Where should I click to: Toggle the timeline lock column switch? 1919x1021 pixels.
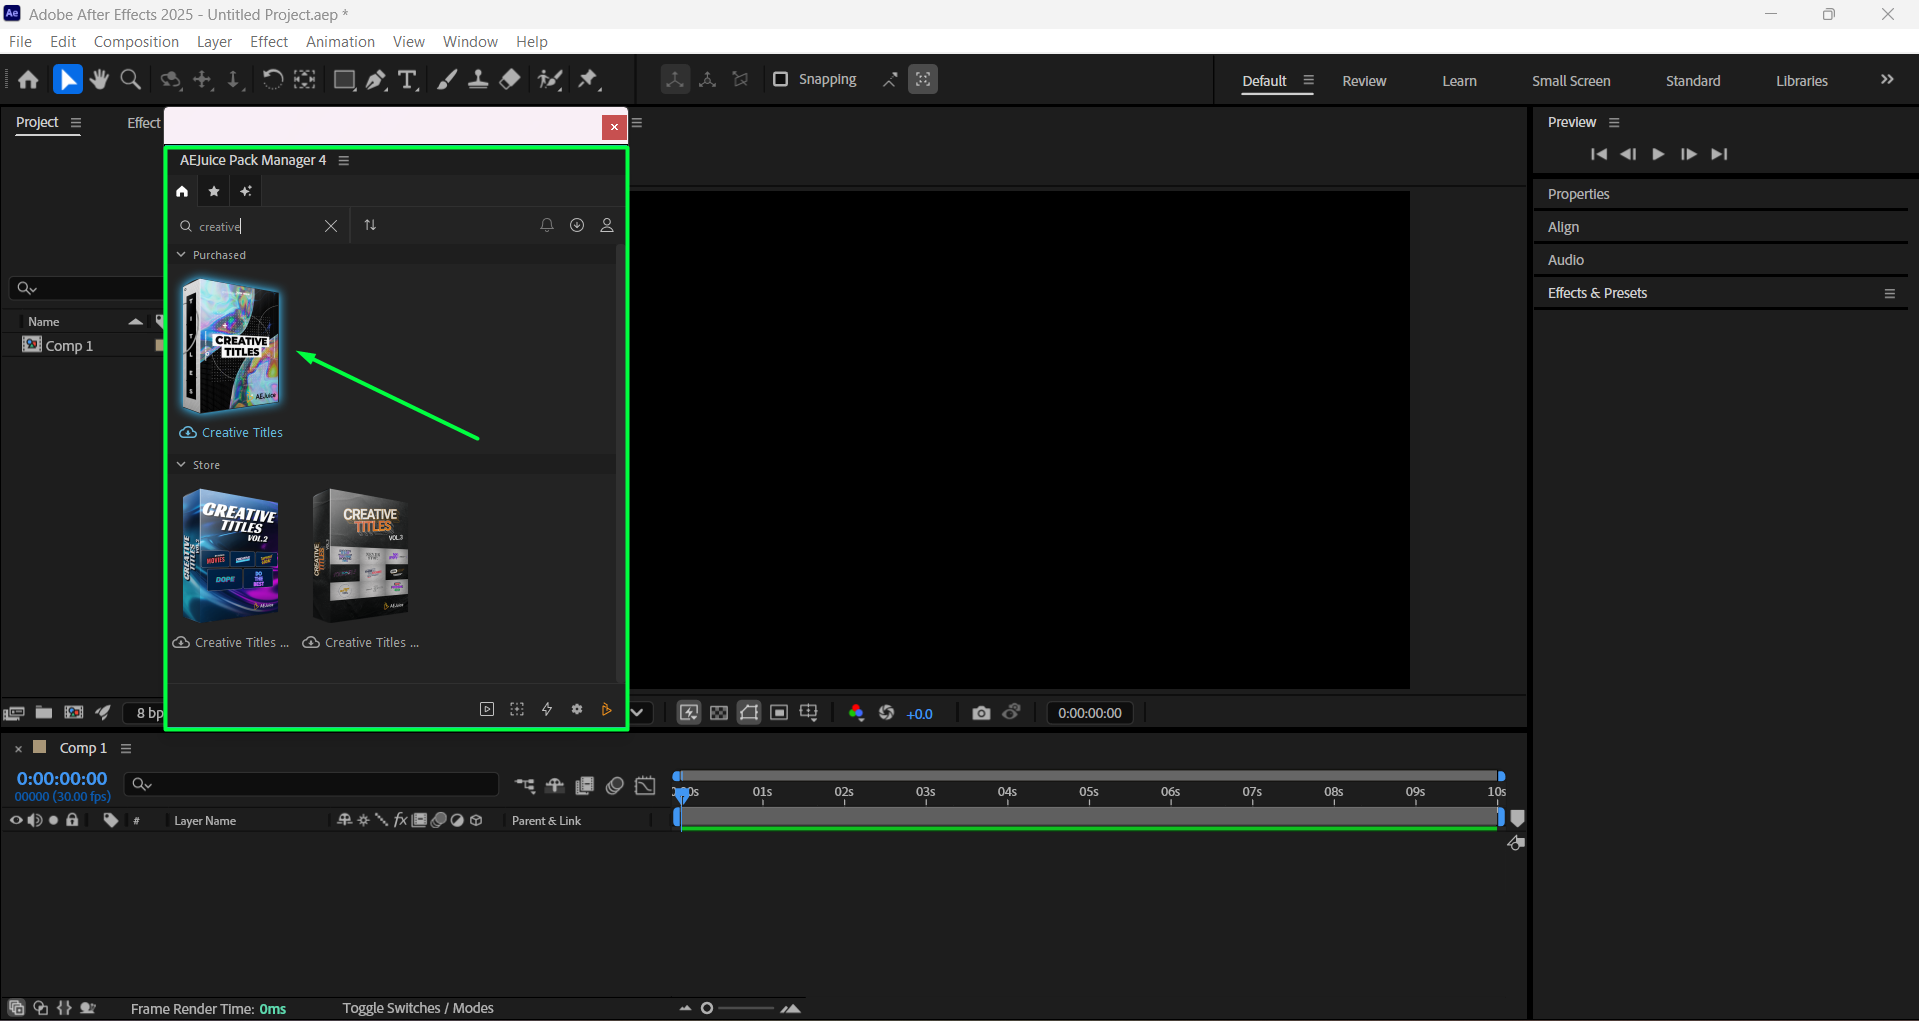click(72, 820)
